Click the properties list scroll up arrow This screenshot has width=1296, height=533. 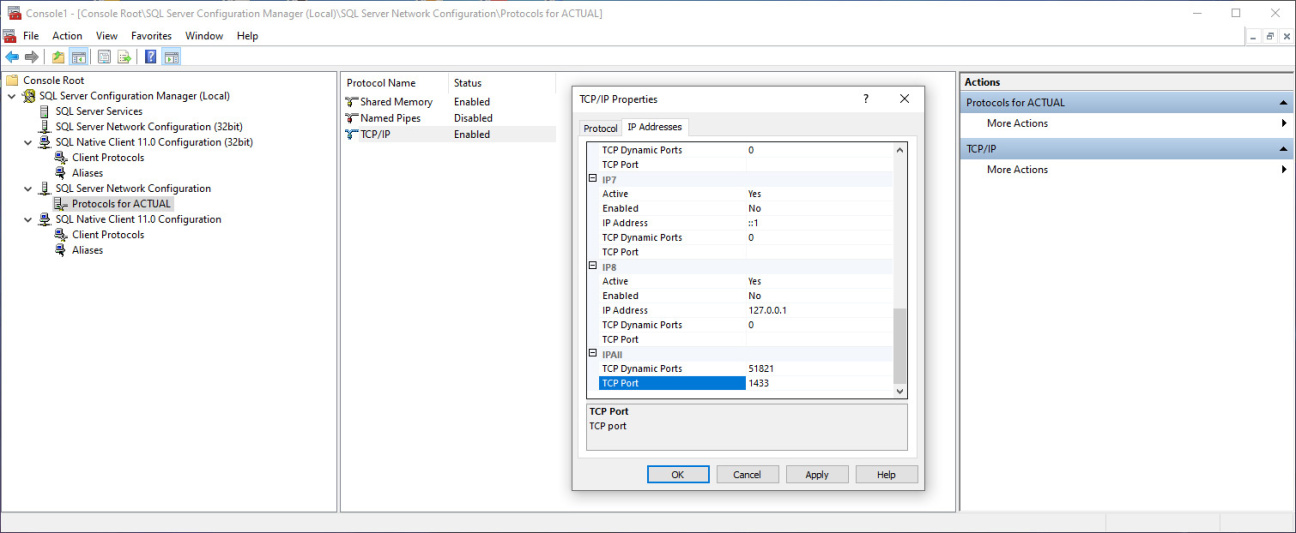click(899, 150)
